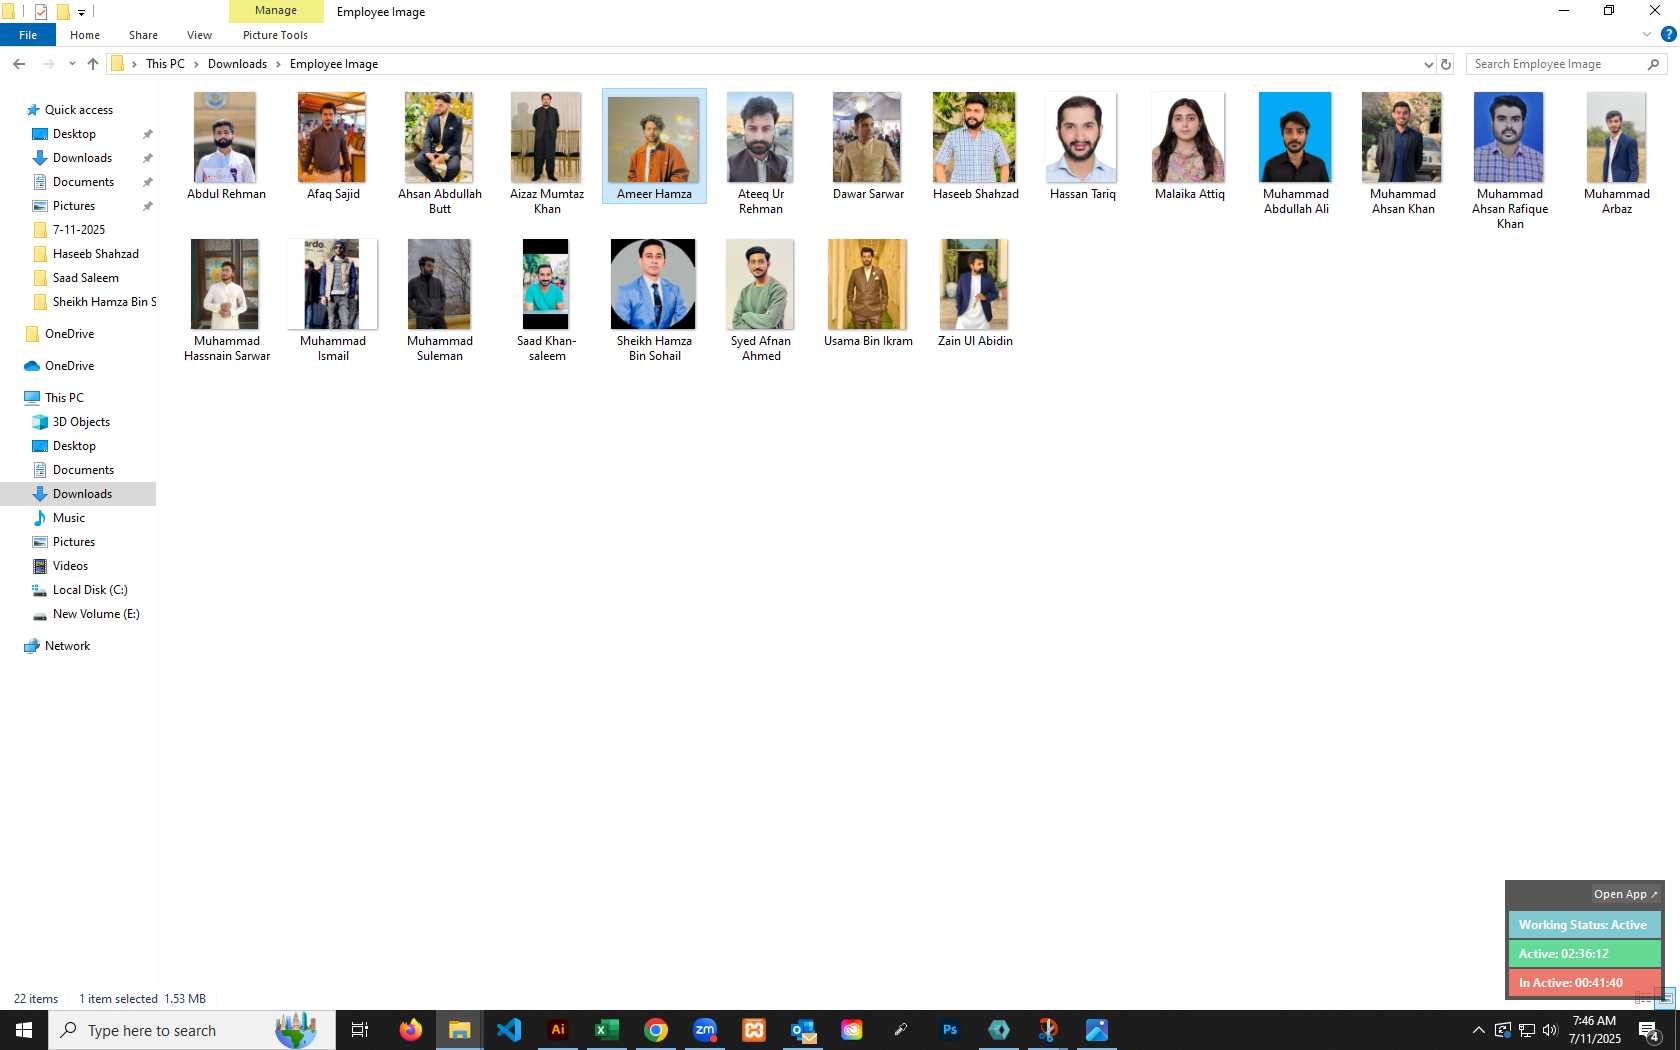The width and height of the screenshot is (1680, 1050).
Task: Switch to large thumbnails view icon
Action: pos(1666,998)
